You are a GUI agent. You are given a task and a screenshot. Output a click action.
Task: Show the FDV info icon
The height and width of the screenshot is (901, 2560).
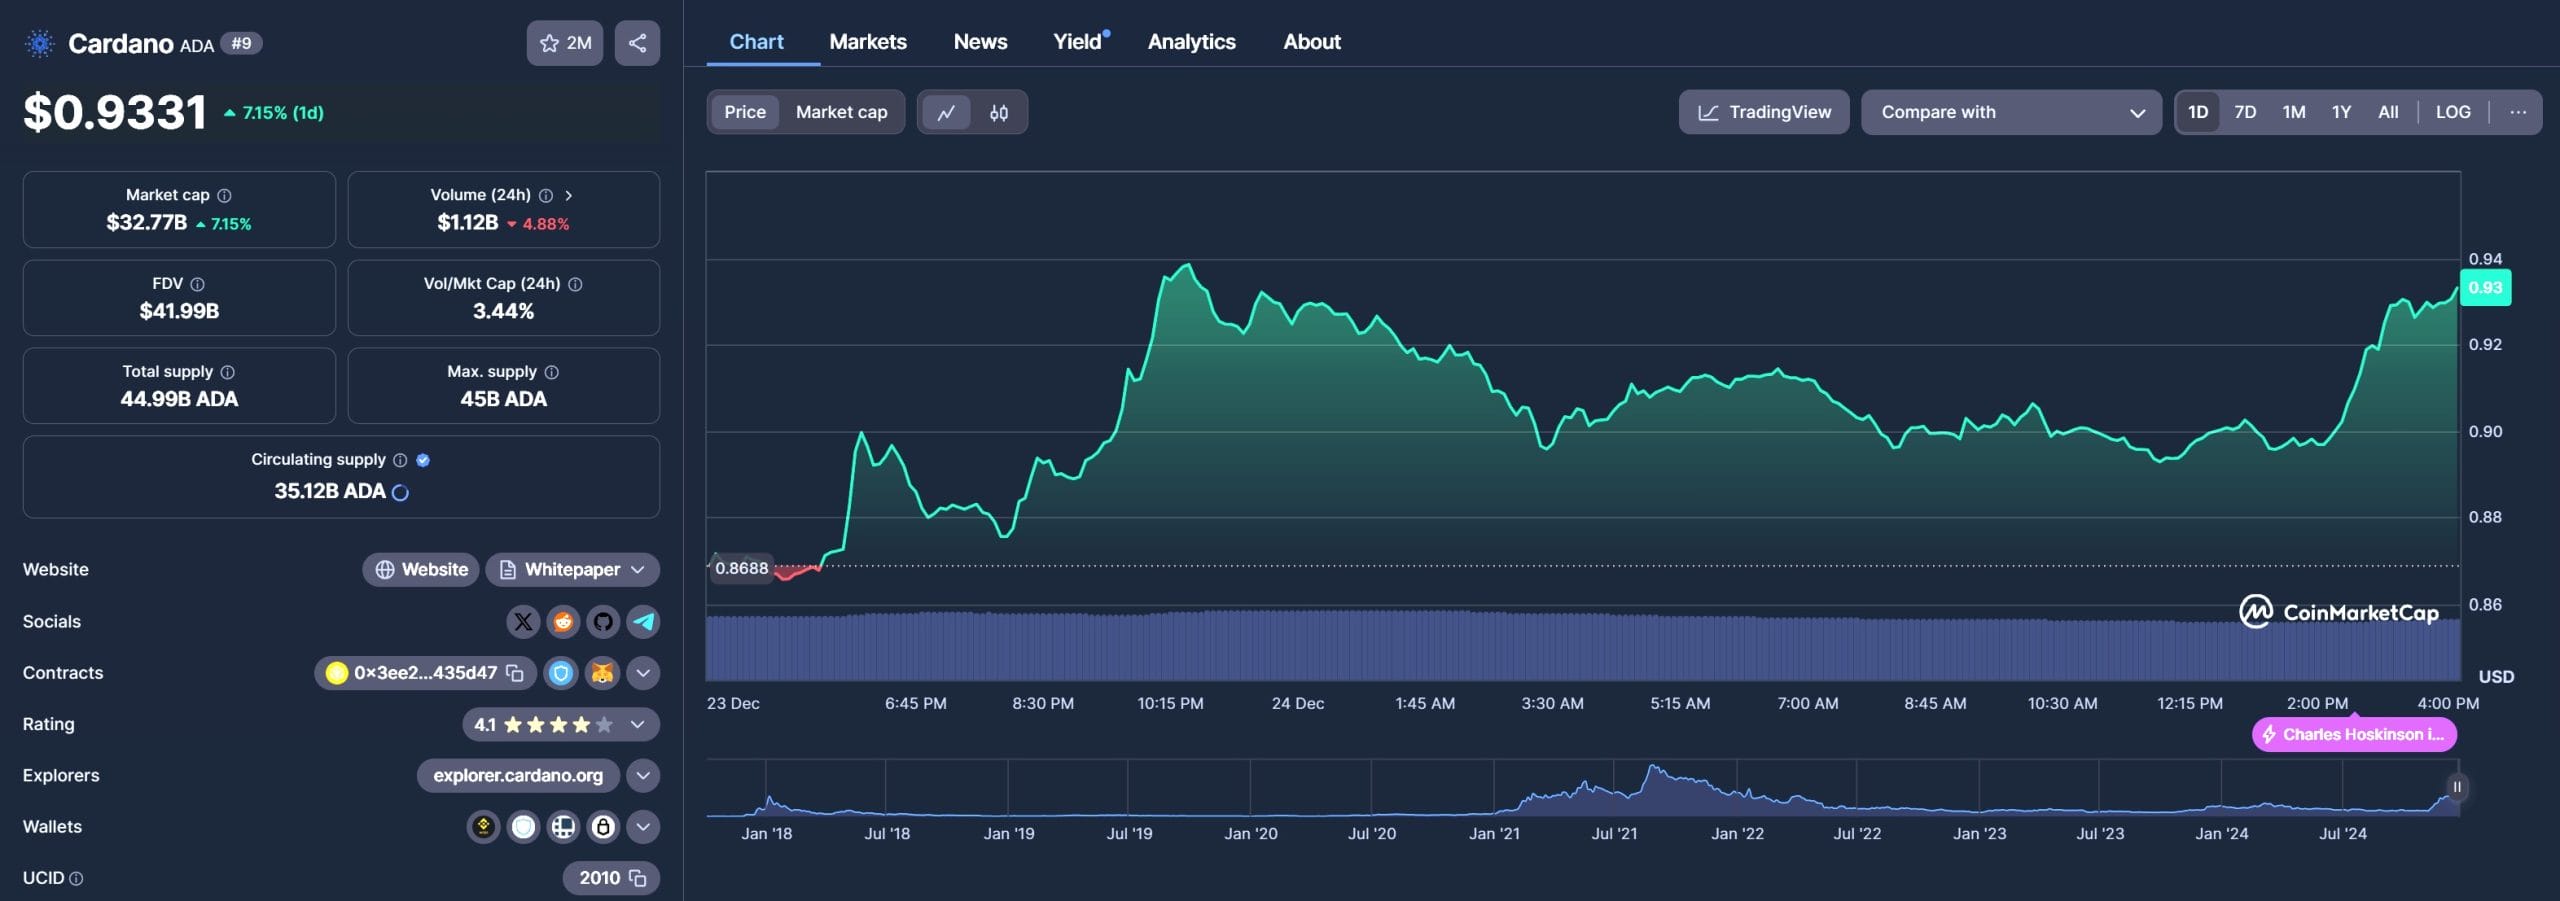pos(198,285)
